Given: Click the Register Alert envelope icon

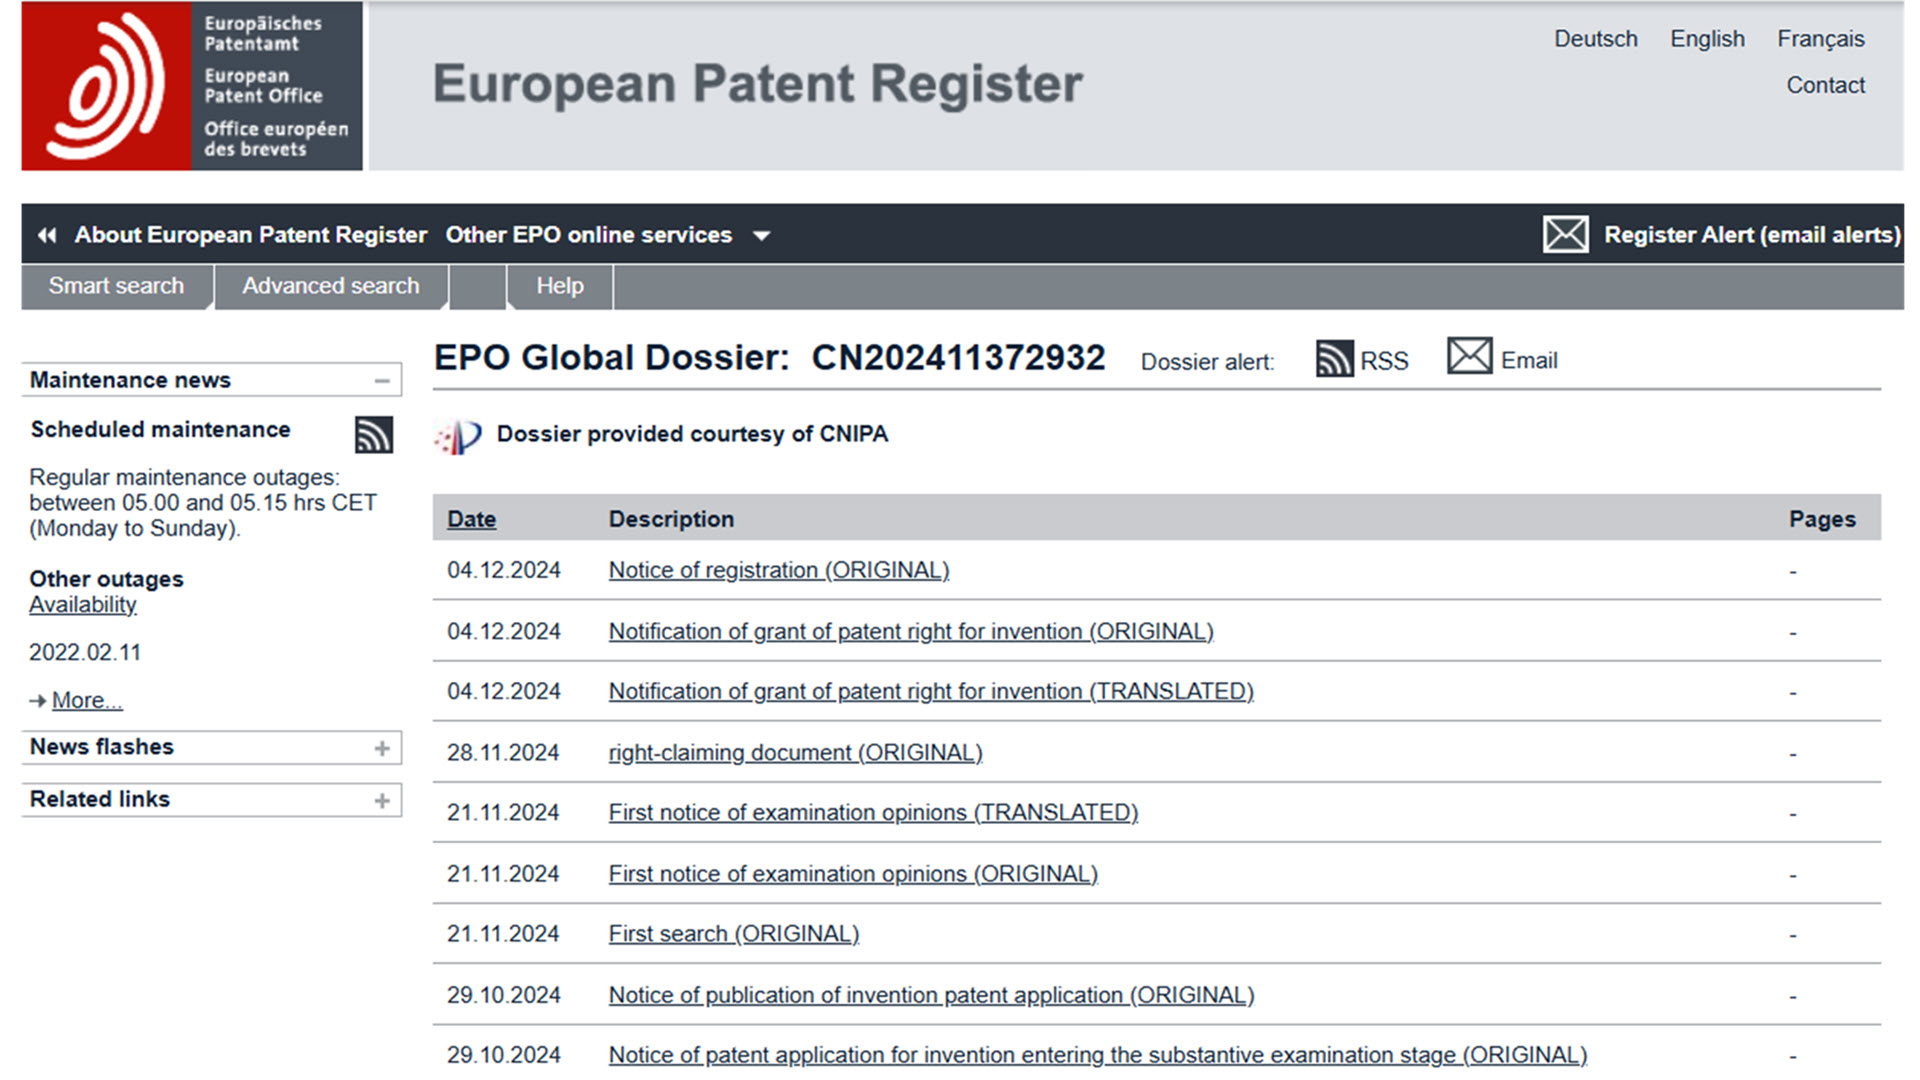Looking at the screenshot, I should click(1565, 235).
